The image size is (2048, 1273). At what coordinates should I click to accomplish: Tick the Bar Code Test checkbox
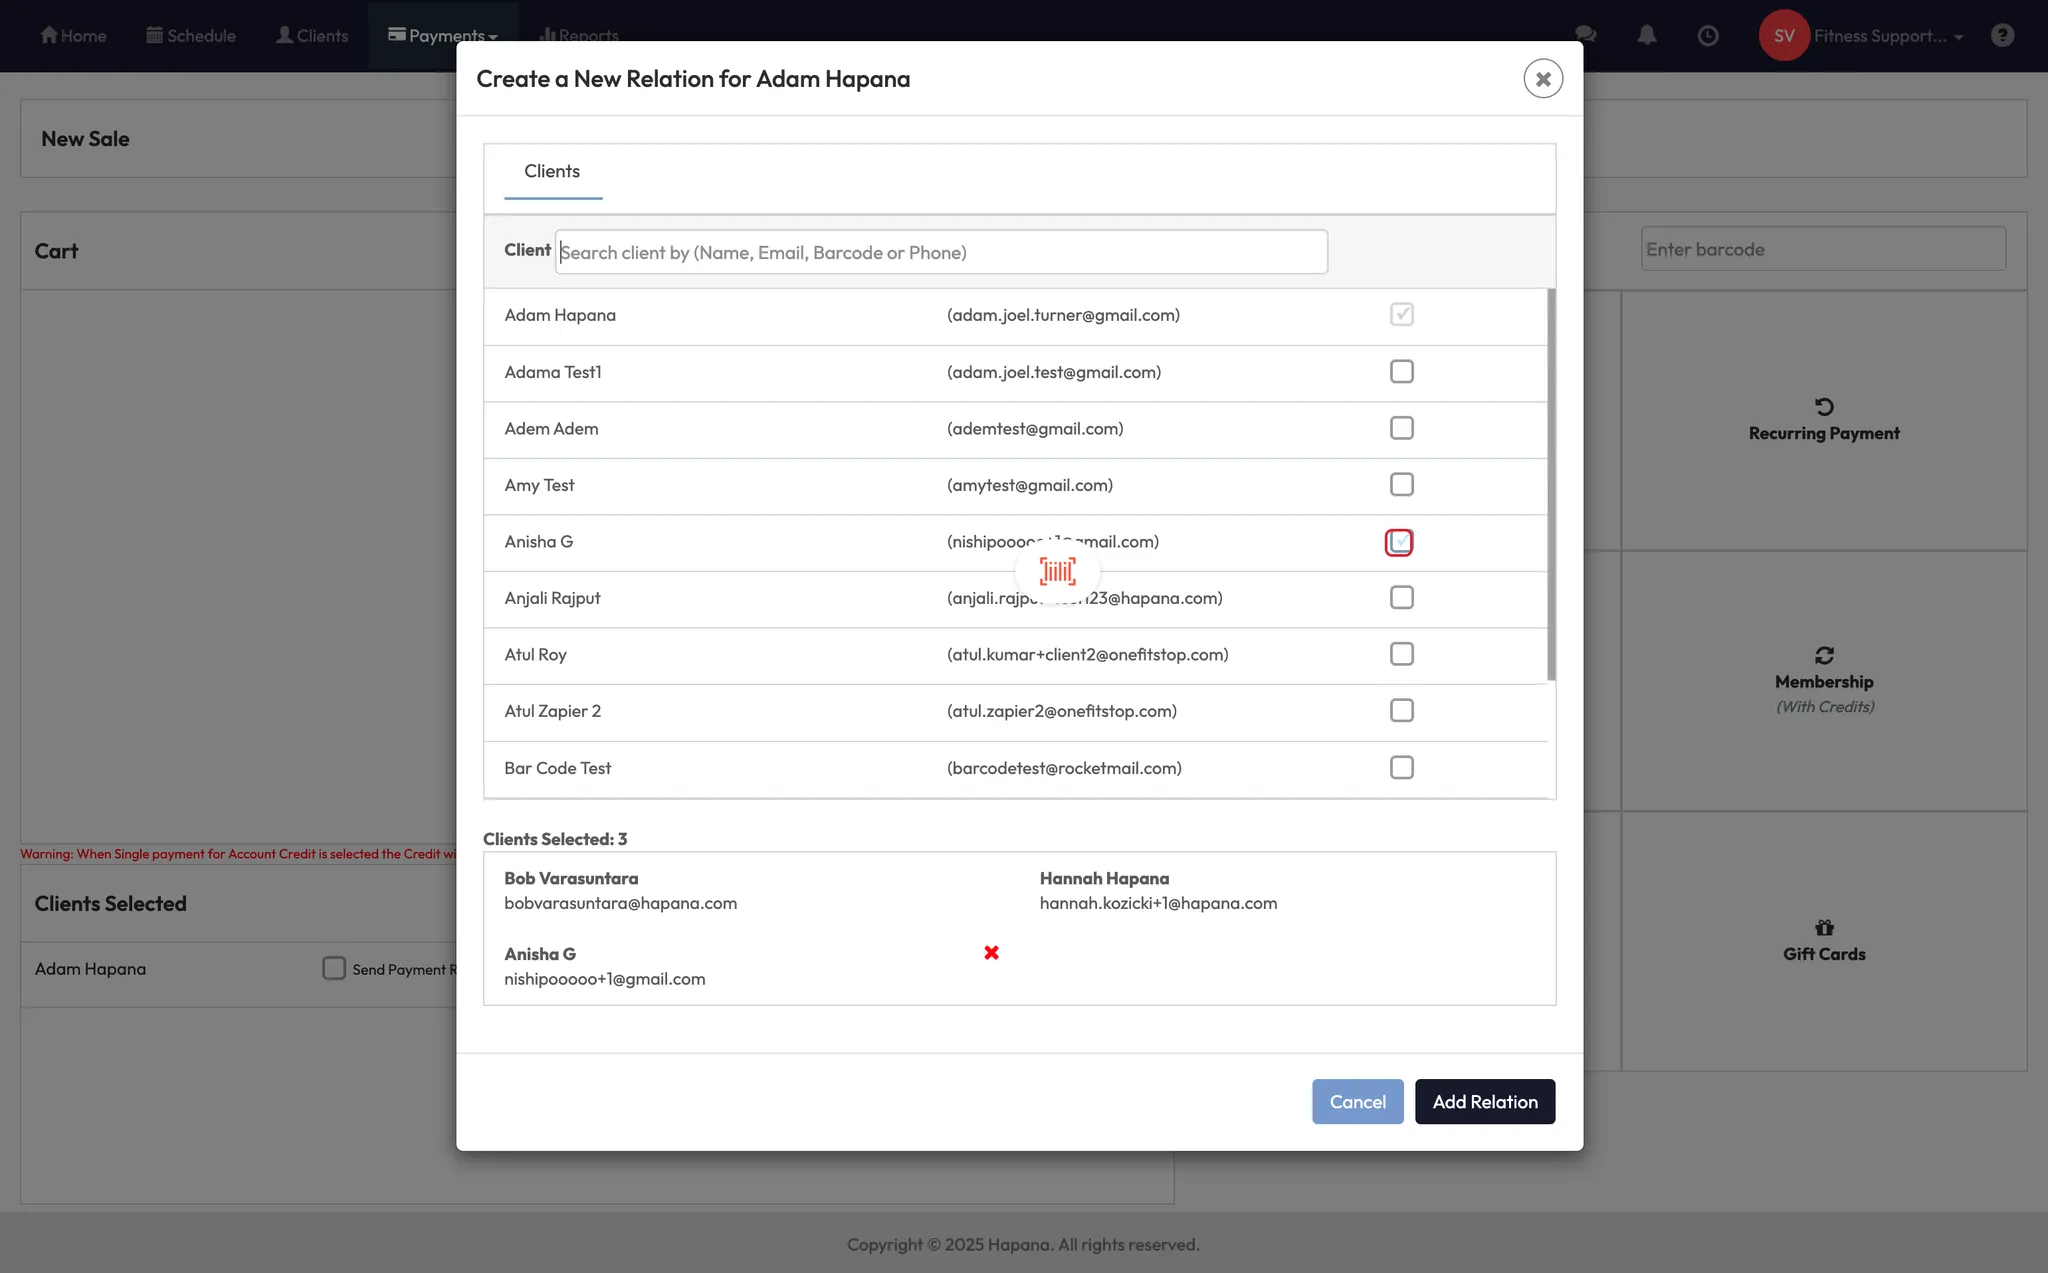pyautogui.click(x=1401, y=768)
